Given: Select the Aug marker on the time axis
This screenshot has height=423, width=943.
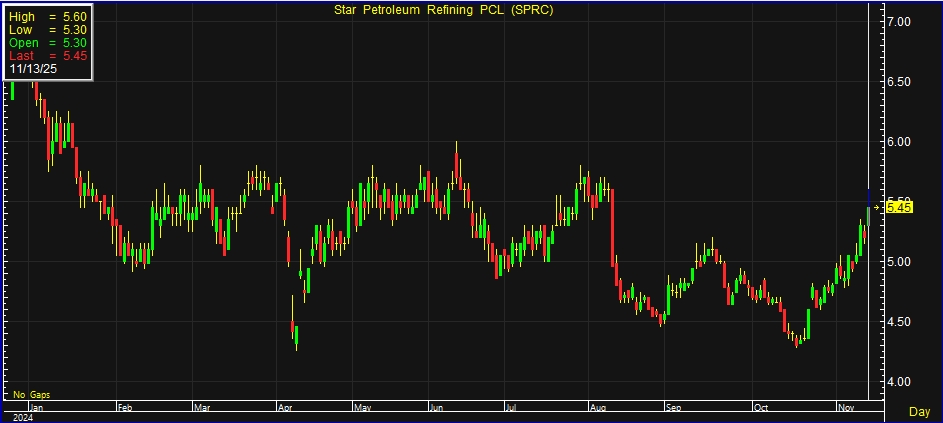Looking at the screenshot, I should 598,408.
